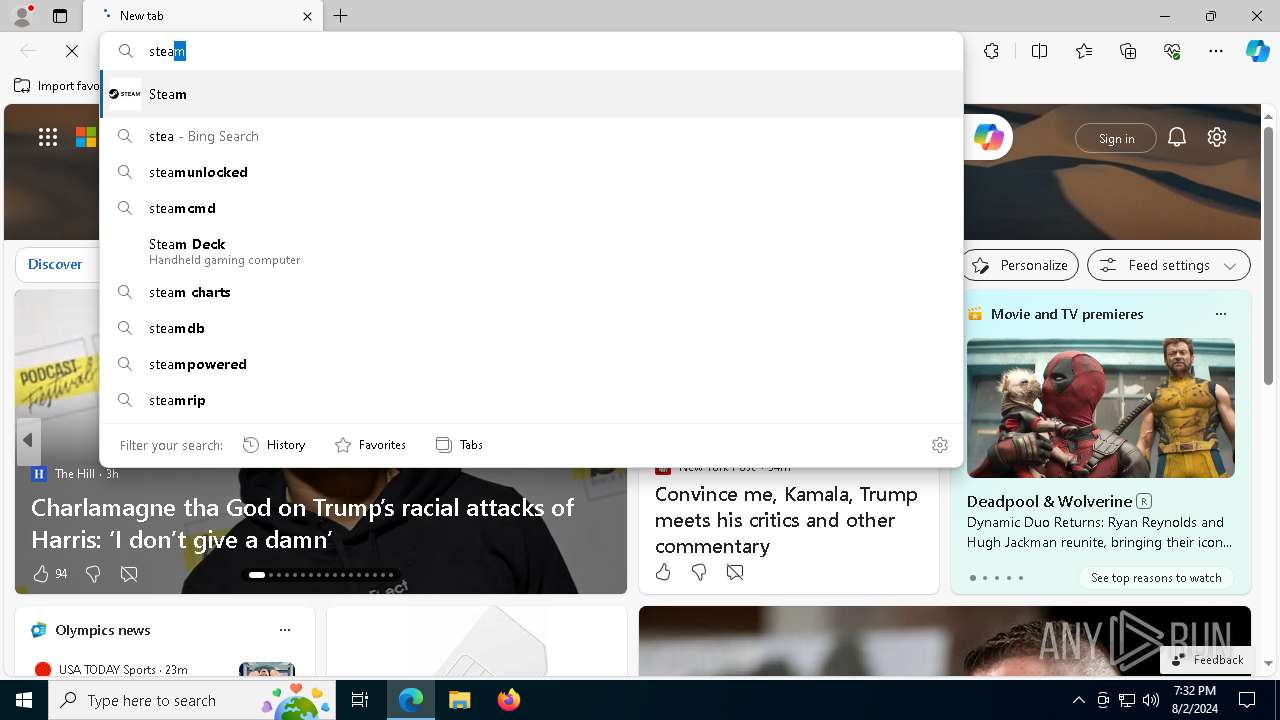
Task: Dislike the Convince me, Kamala article
Action: [x=699, y=572]
